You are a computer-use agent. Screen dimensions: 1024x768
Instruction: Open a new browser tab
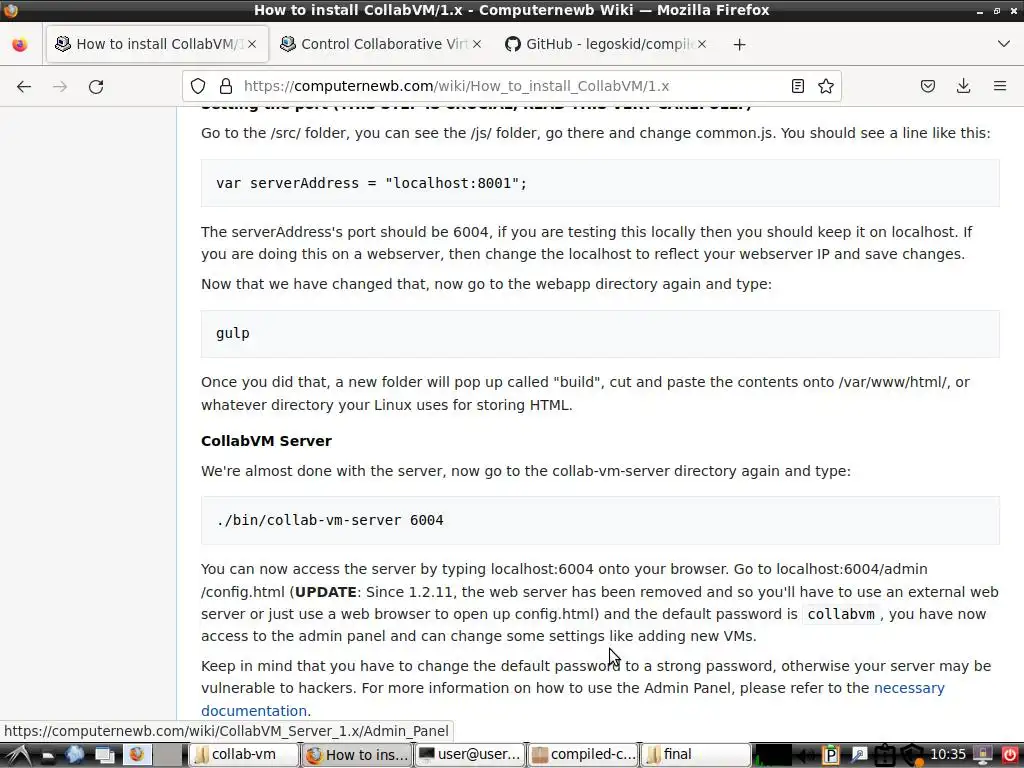(739, 44)
